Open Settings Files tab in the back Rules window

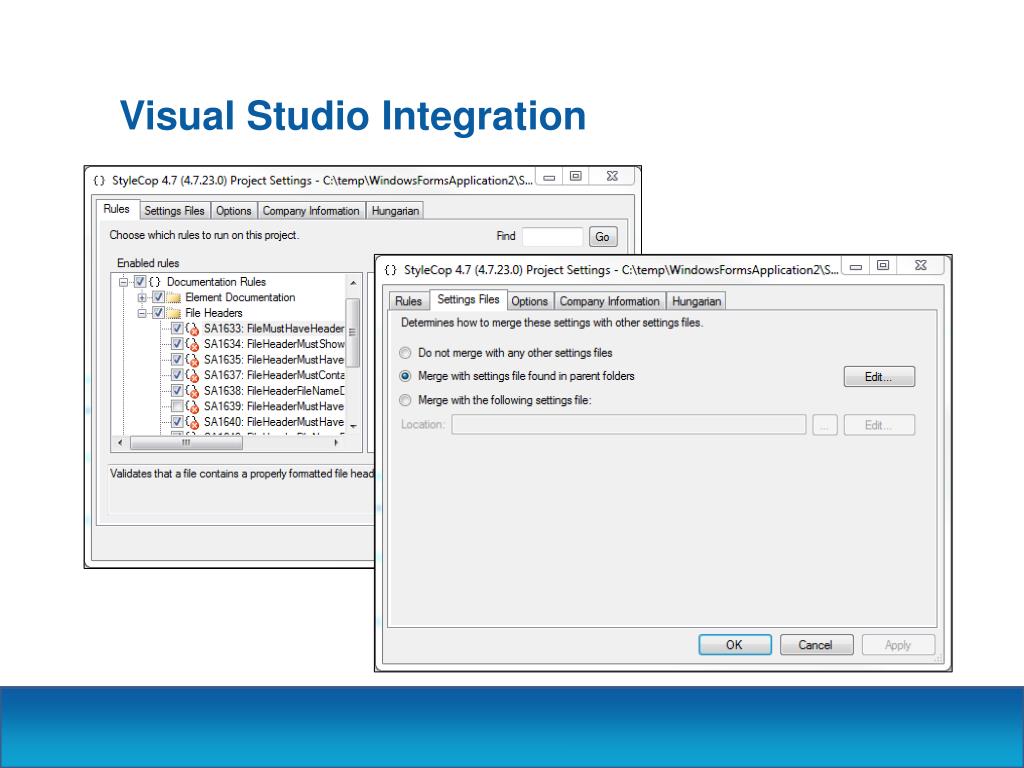[x=174, y=211]
